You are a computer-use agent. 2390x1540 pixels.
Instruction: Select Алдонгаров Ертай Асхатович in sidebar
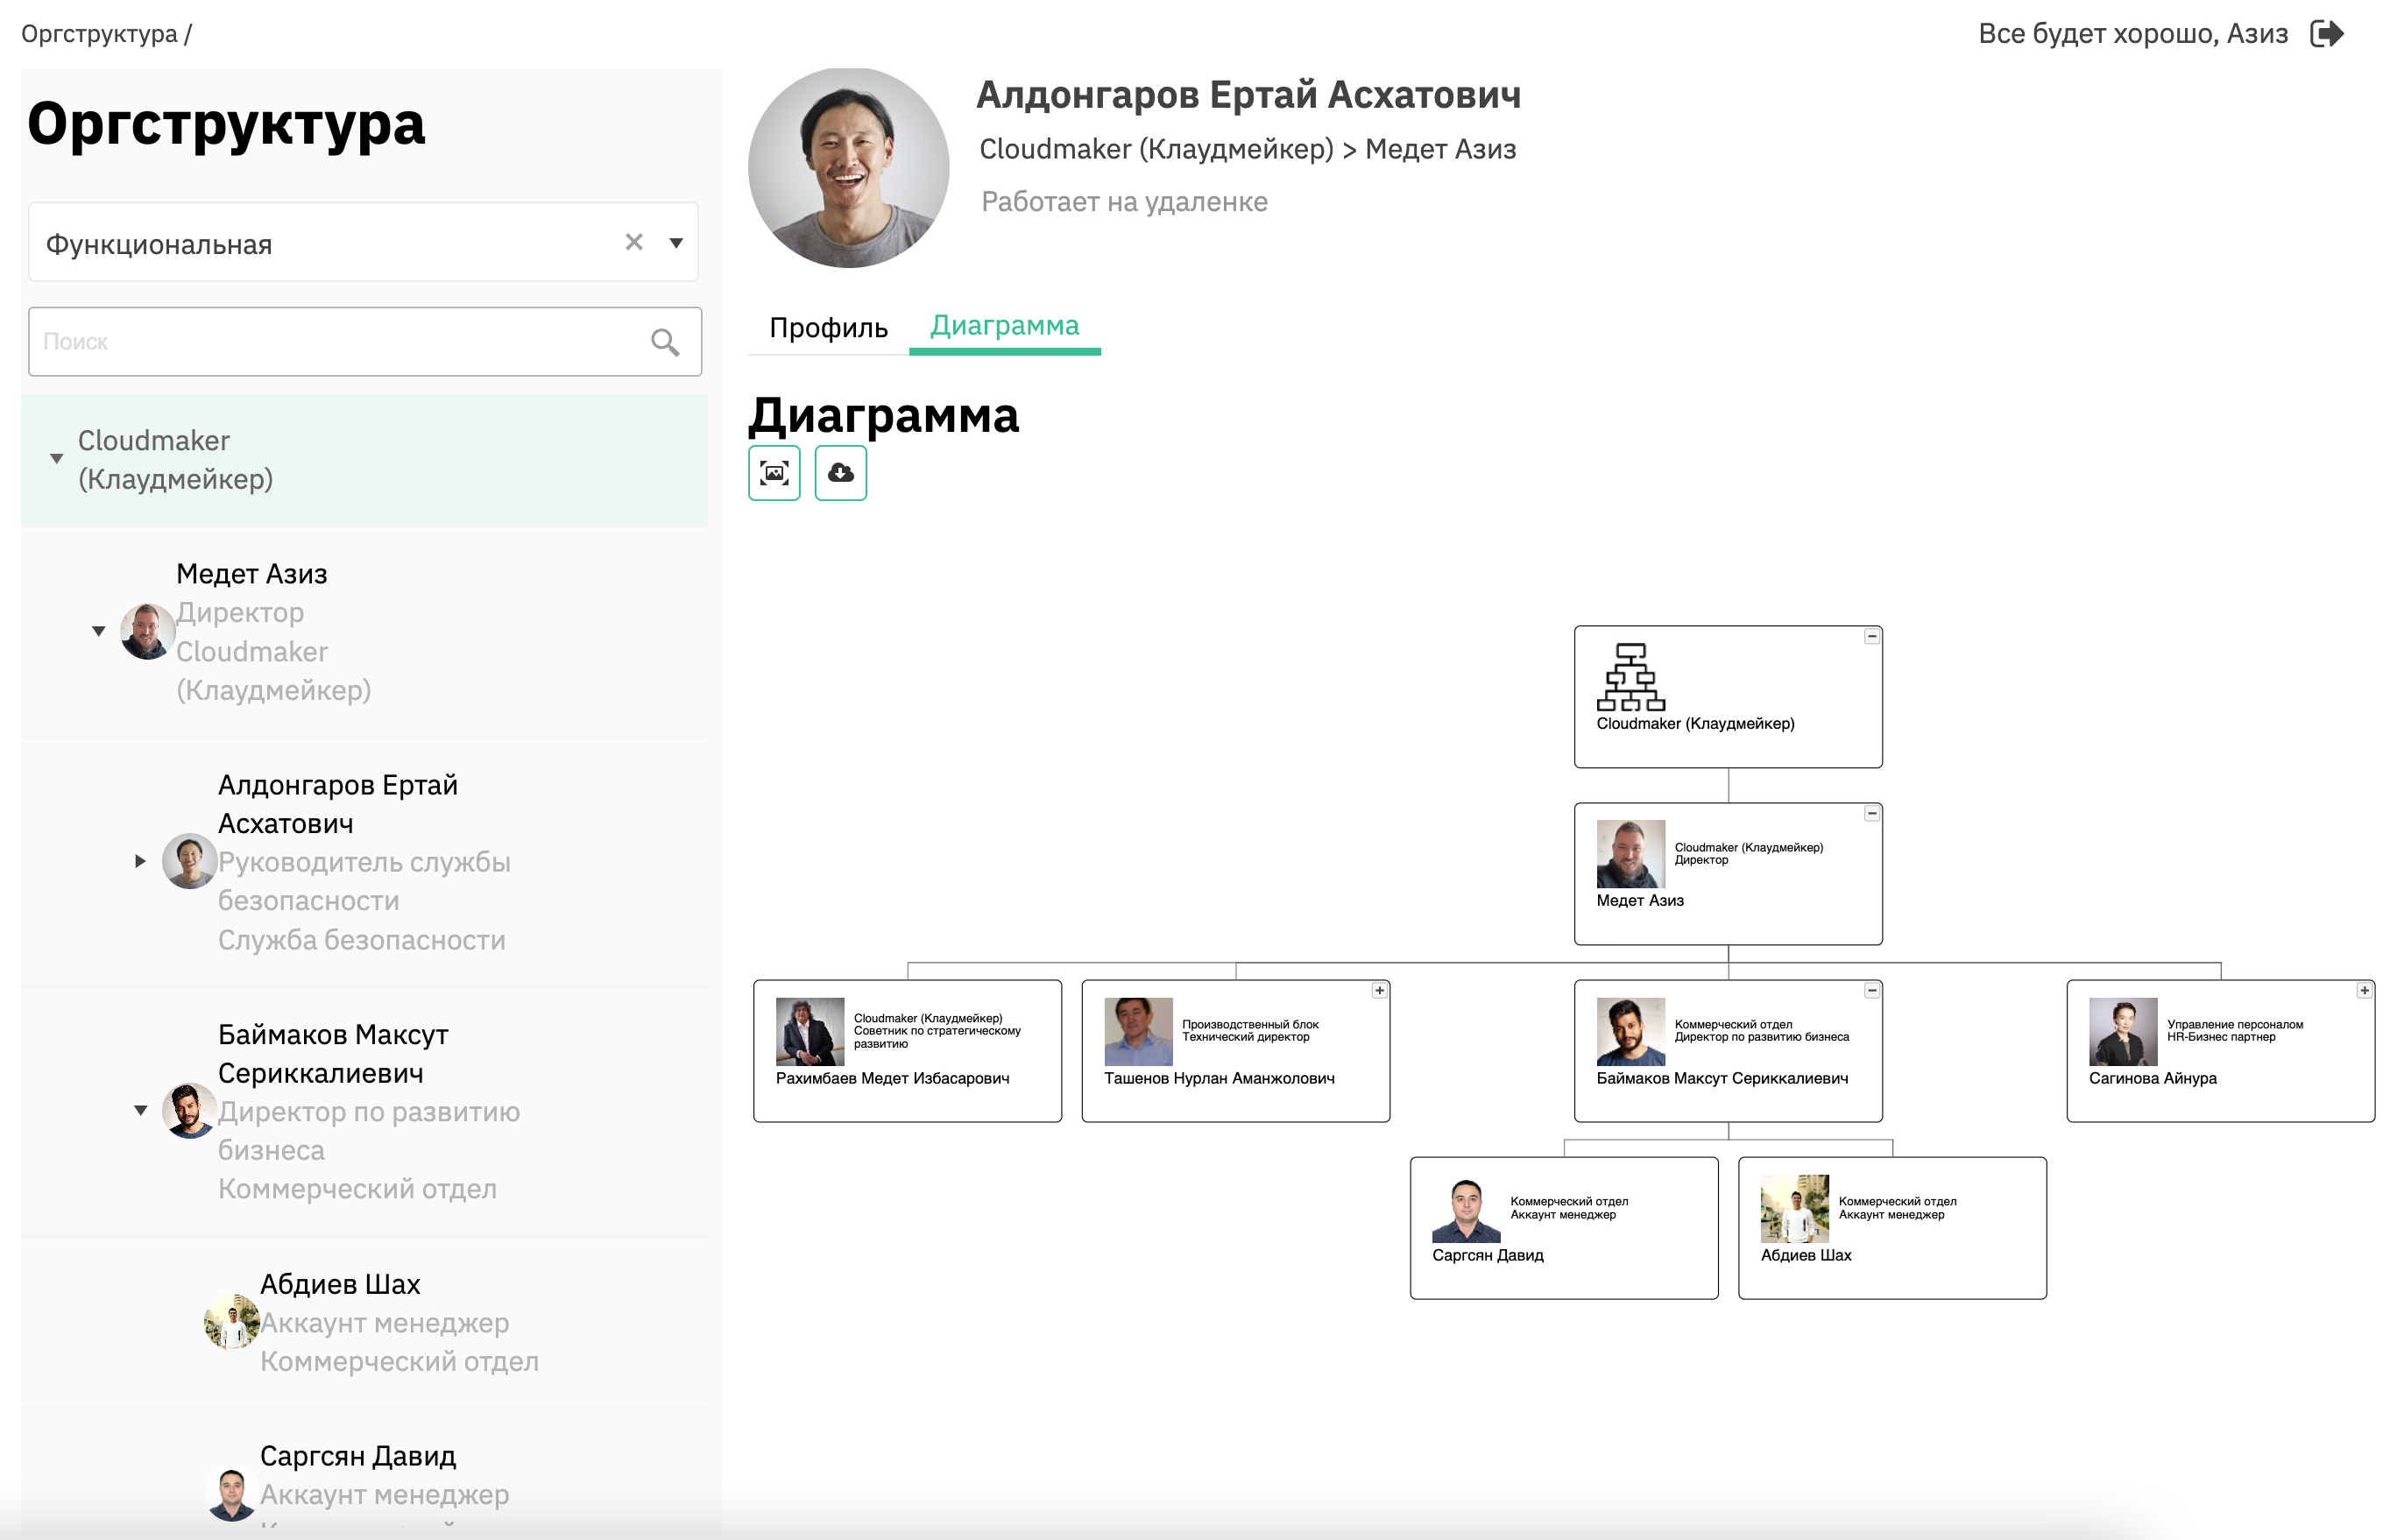click(x=338, y=804)
